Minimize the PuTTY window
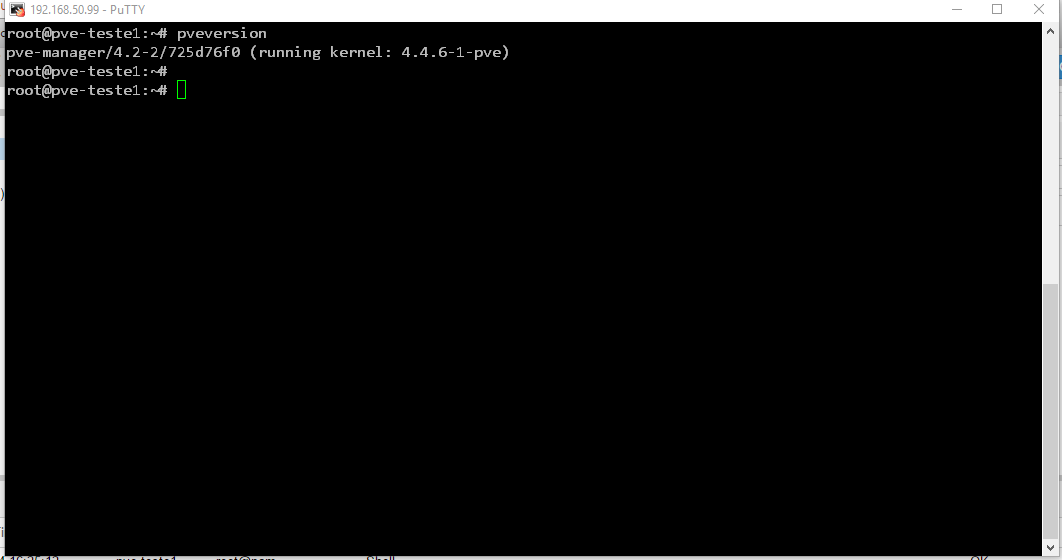The height and width of the screenshot is (560, 1062). (x=957, y=9)
